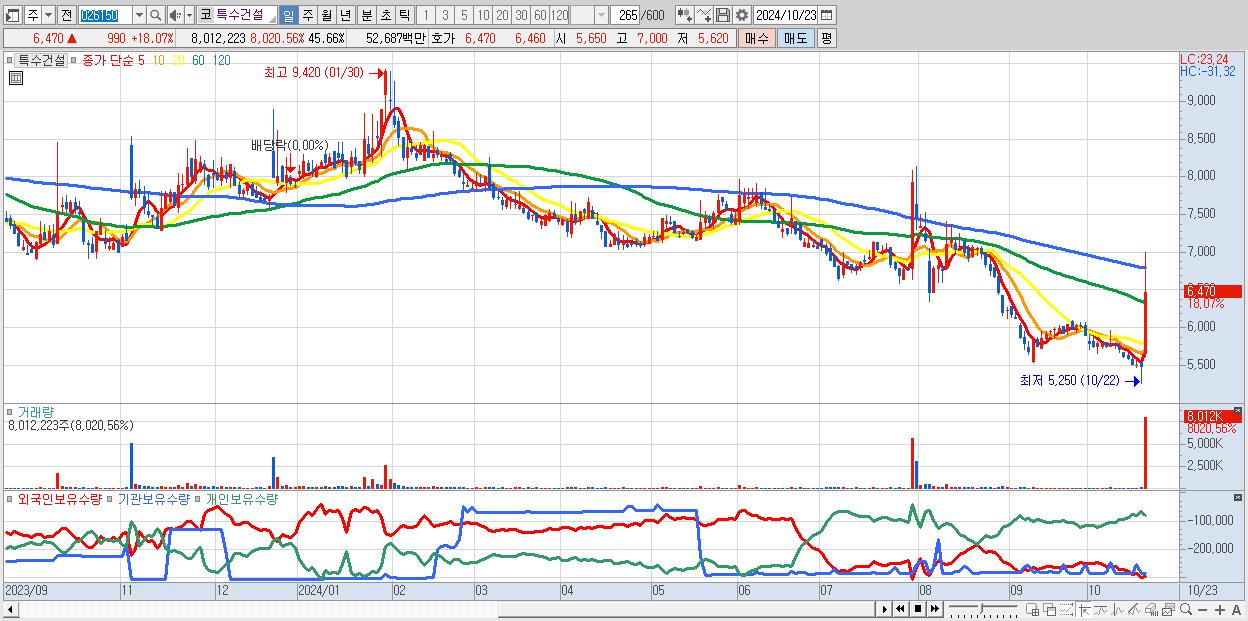
Task: Select interval 30 preset
Action: tap(521, 15)
